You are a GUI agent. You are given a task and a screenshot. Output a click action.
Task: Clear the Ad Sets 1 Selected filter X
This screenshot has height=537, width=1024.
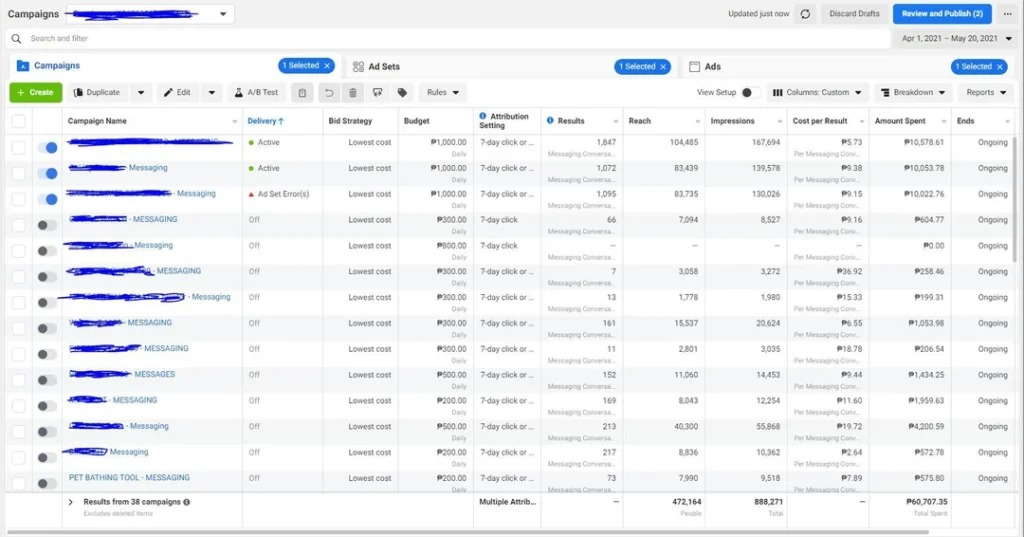click(x=663, y=67)
